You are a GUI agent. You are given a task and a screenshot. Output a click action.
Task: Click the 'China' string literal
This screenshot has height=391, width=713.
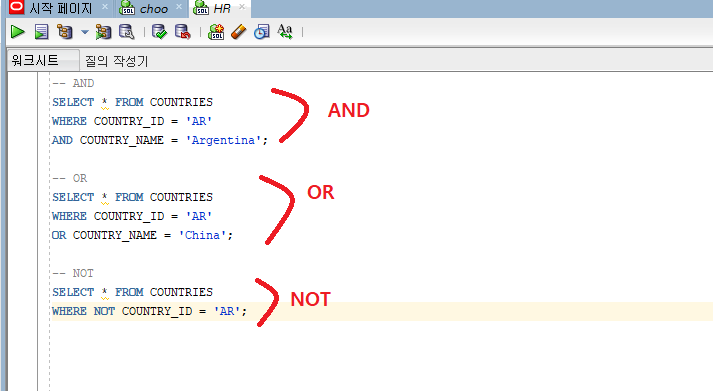pos(202,236)
